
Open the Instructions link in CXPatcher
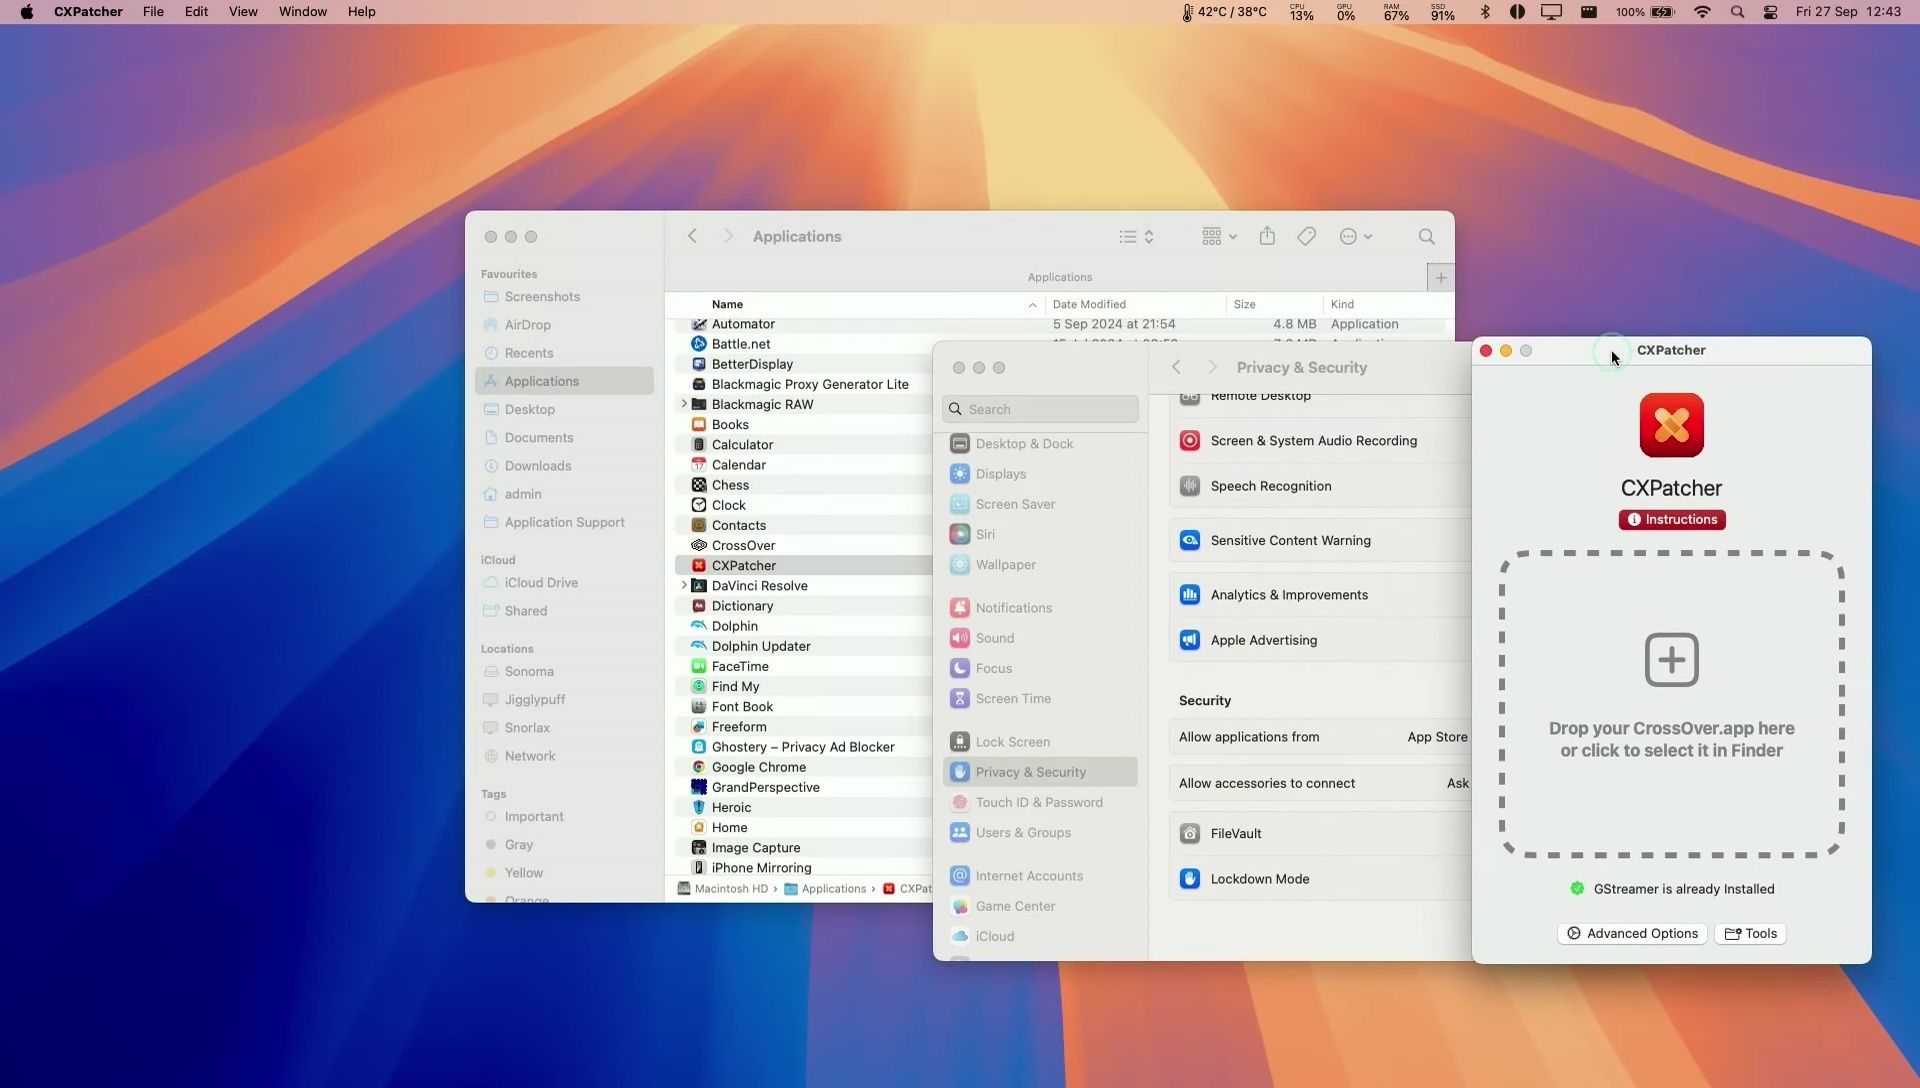pyautogui.click(x=1671, y=519)
